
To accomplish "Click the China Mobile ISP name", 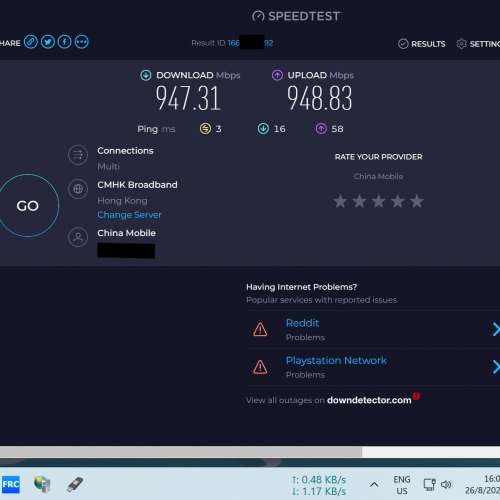I will [x=126, y=233].
